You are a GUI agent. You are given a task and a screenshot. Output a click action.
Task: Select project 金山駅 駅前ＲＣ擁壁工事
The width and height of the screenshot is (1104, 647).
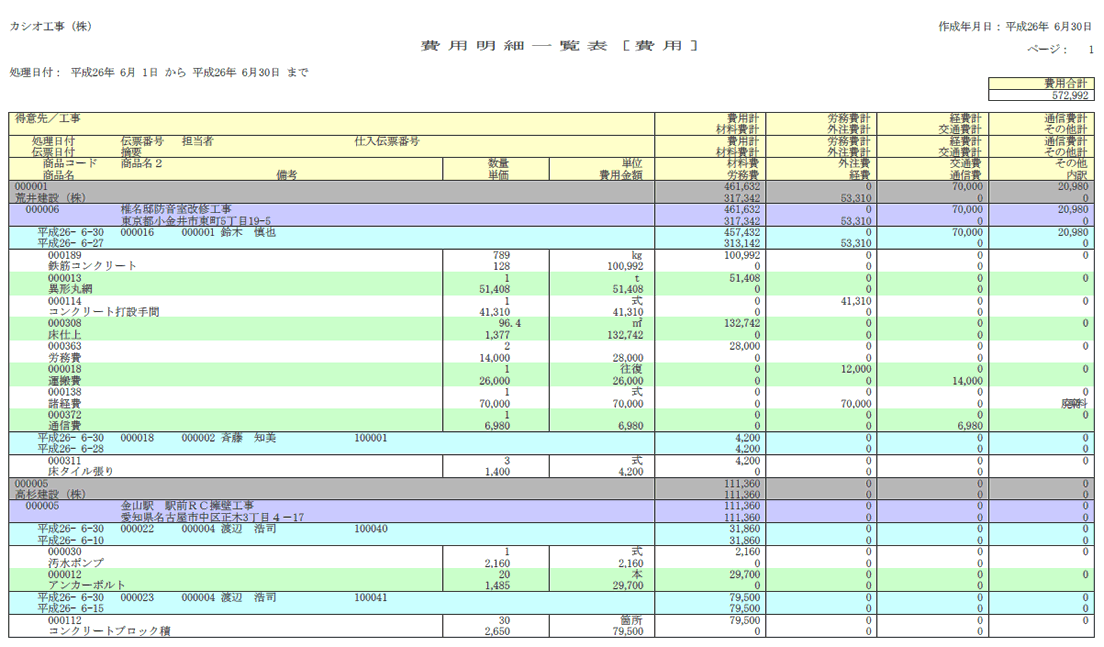[187, 505]
